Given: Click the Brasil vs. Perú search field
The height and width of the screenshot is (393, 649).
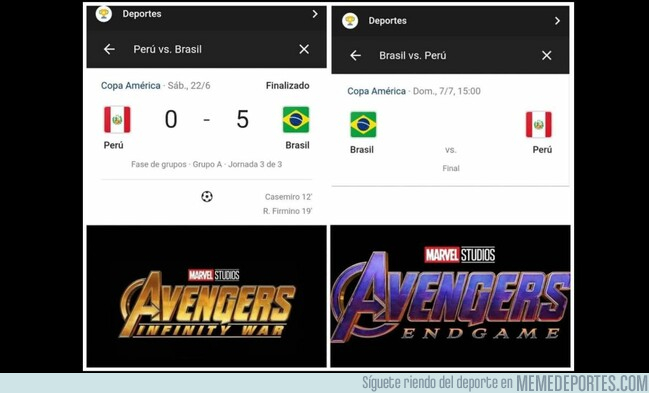Looking at the screenshot, I should coord(413,55).
